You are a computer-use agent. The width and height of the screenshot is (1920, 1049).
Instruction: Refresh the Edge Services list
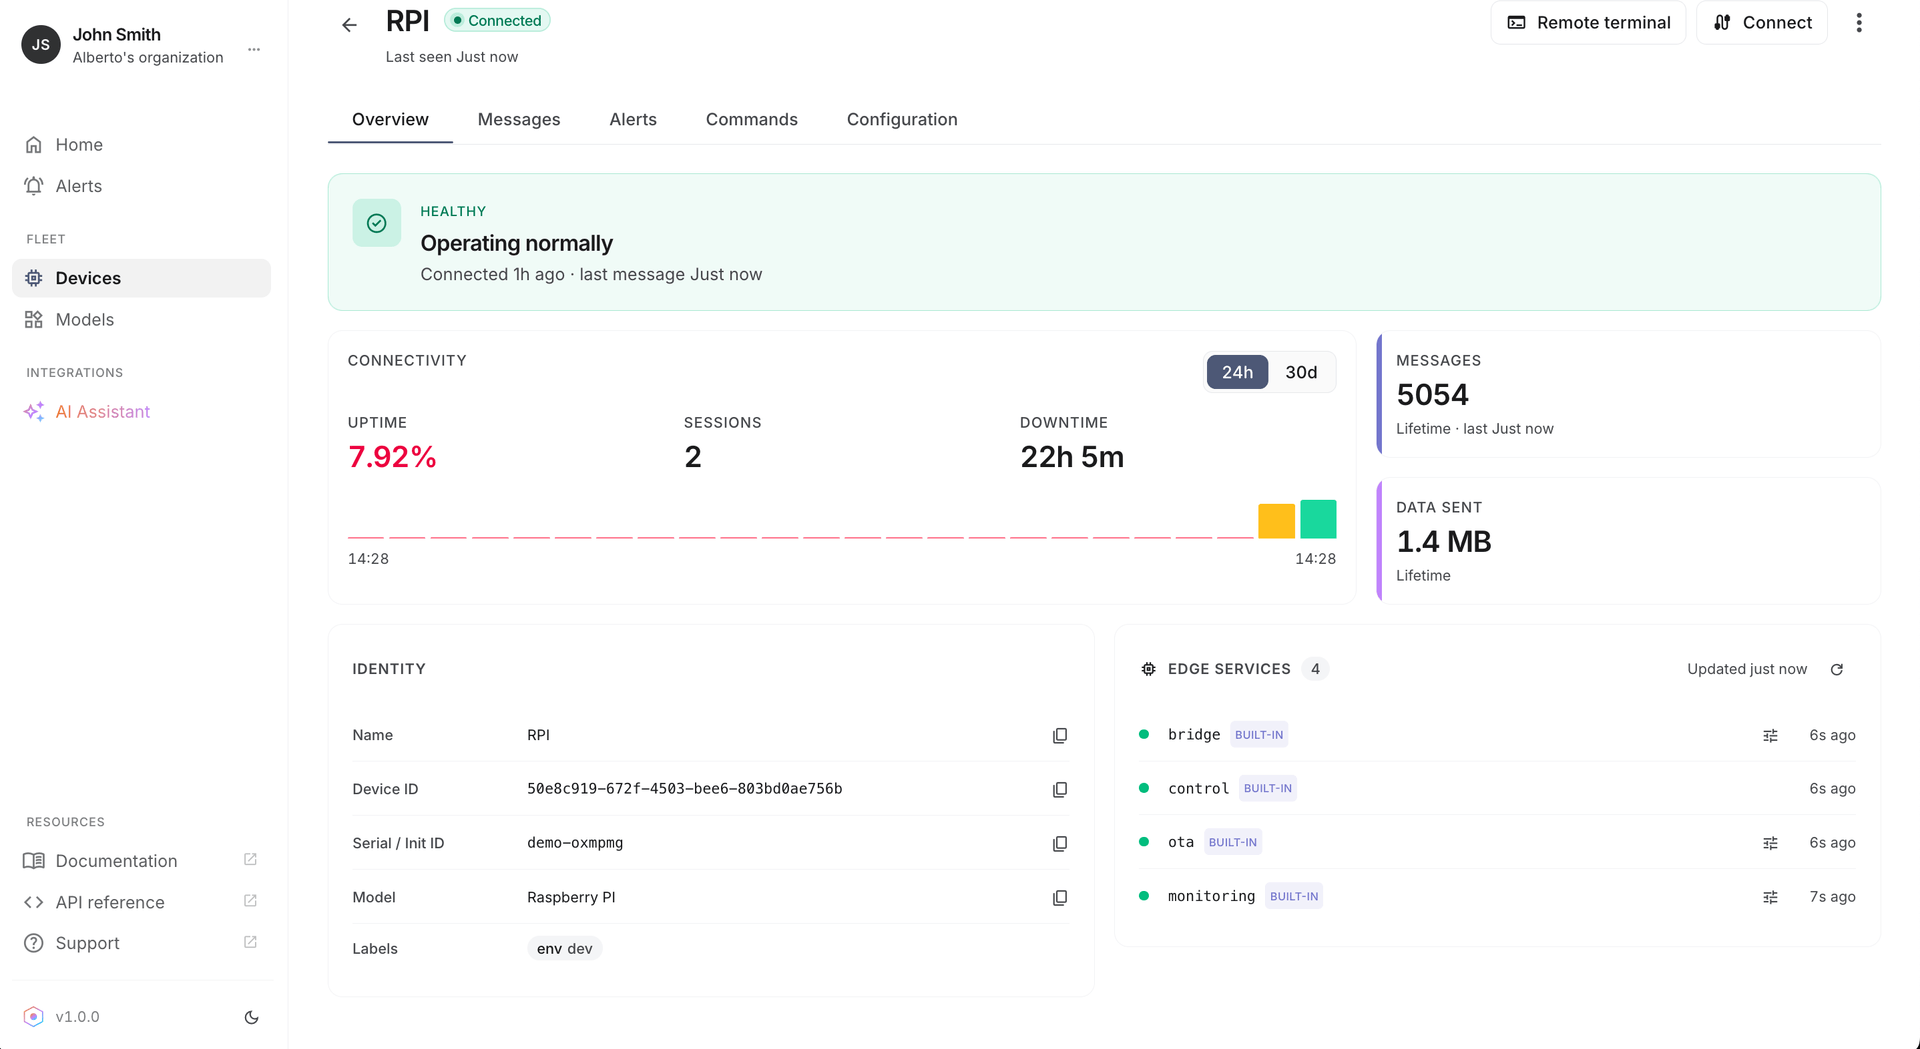click(x=1837, y=669)
